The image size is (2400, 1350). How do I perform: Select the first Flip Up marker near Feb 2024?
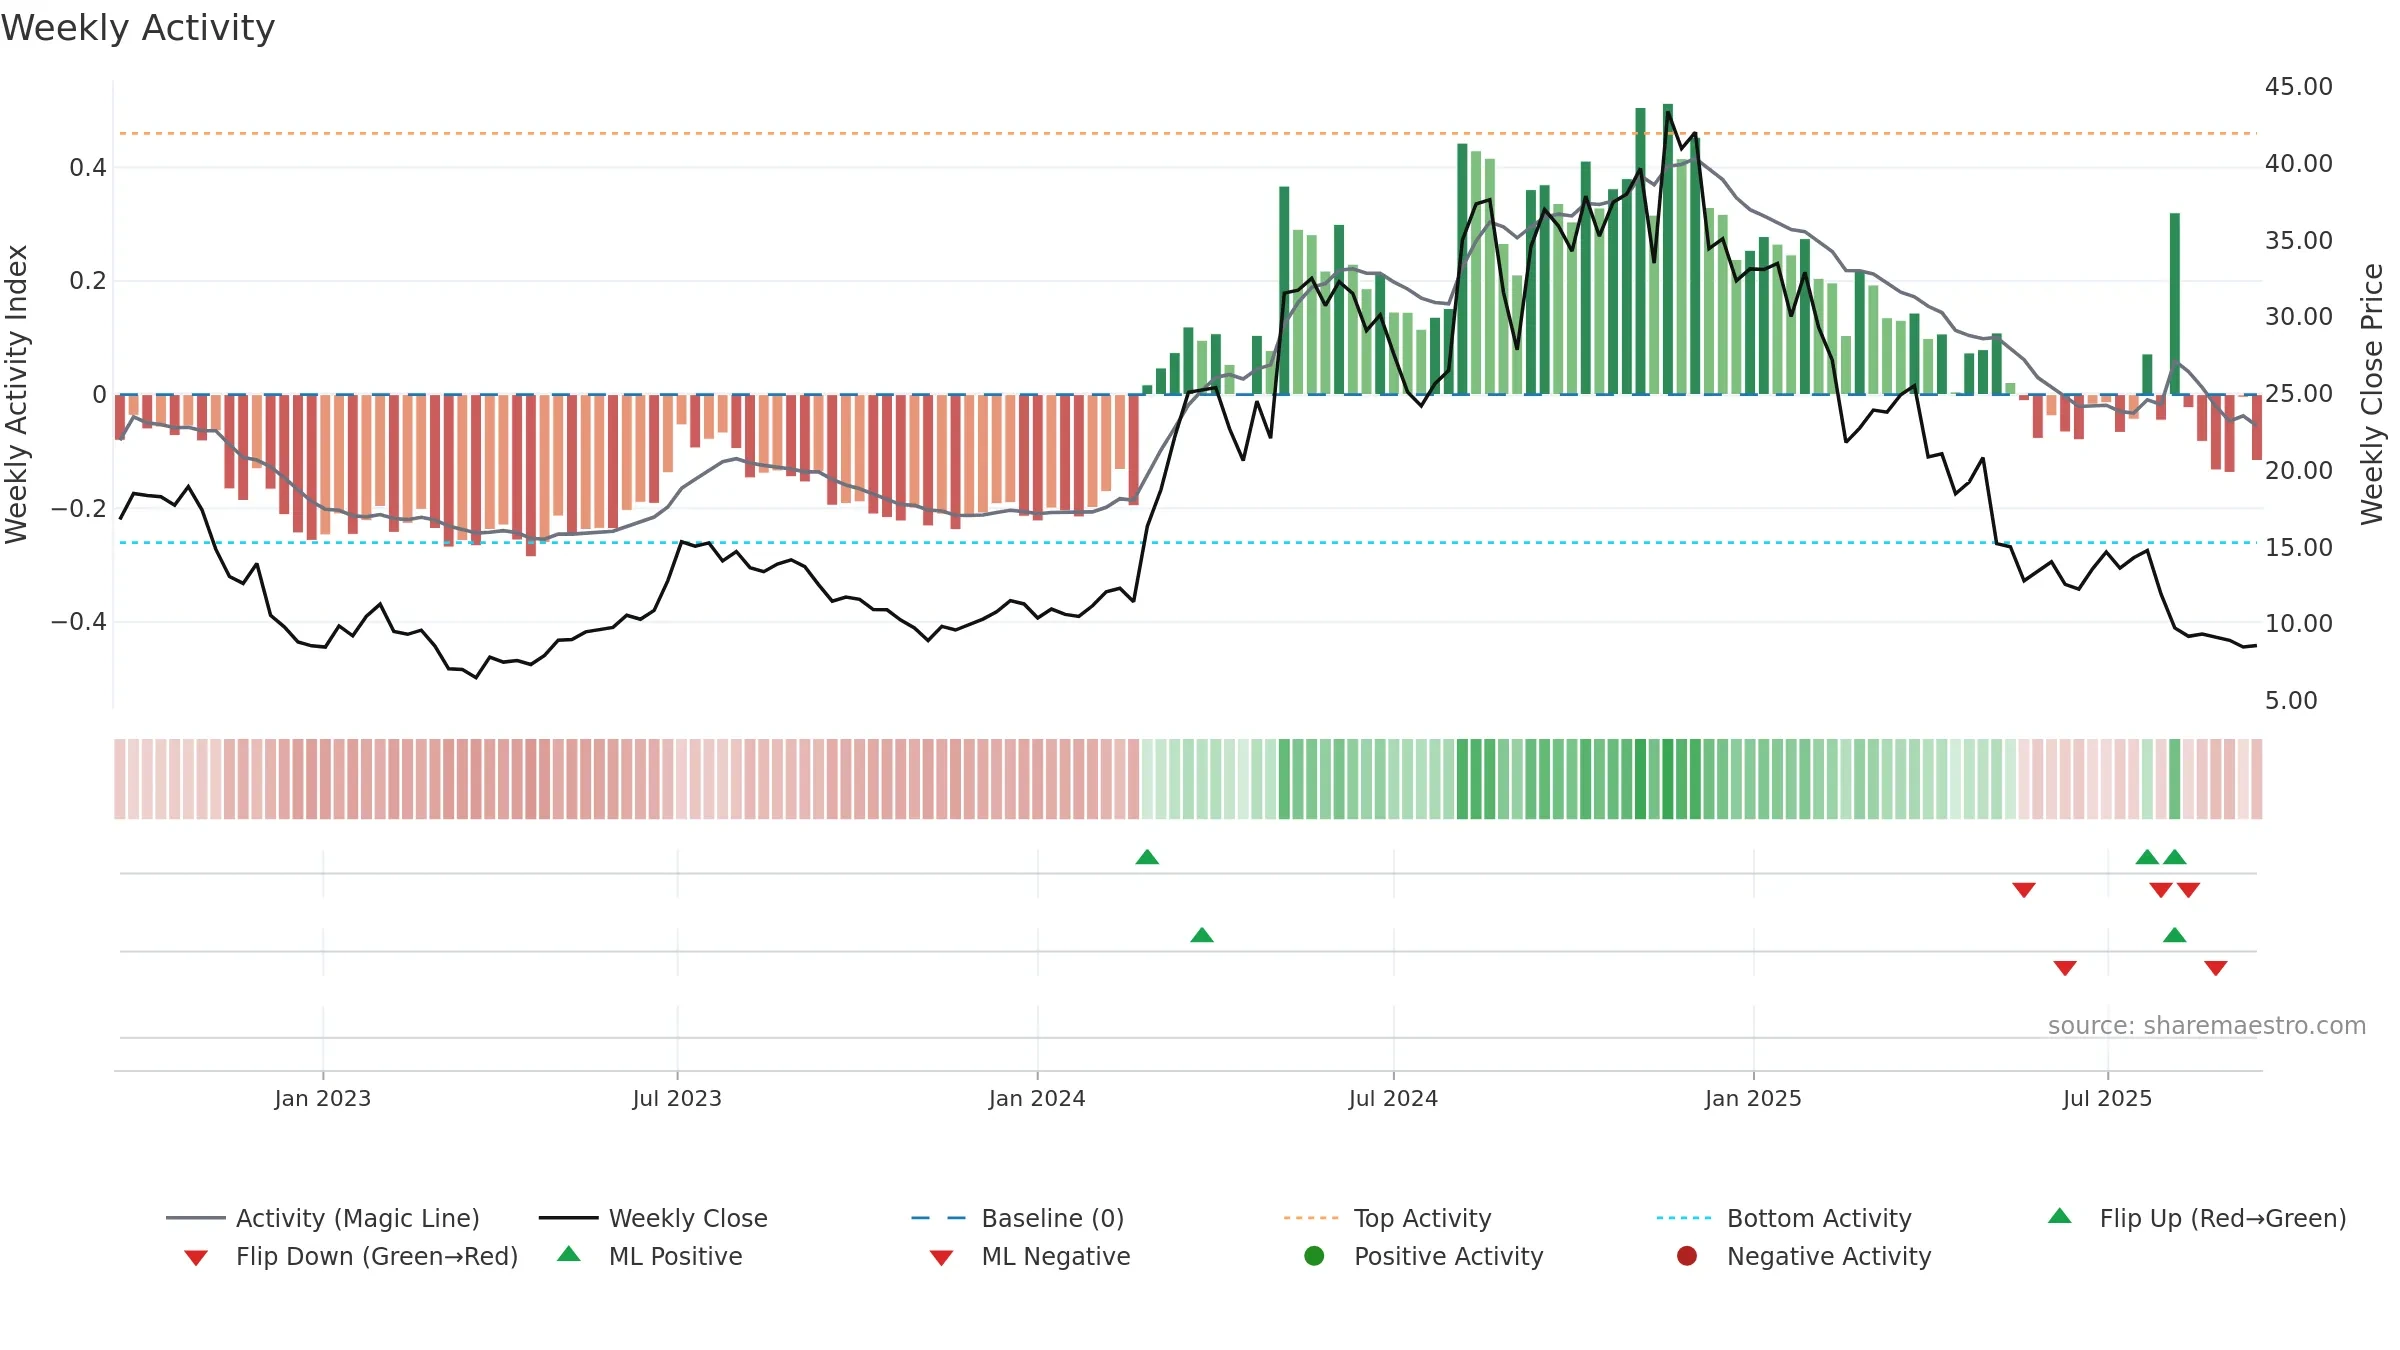pyautogui.click(x=1147, y=857)
